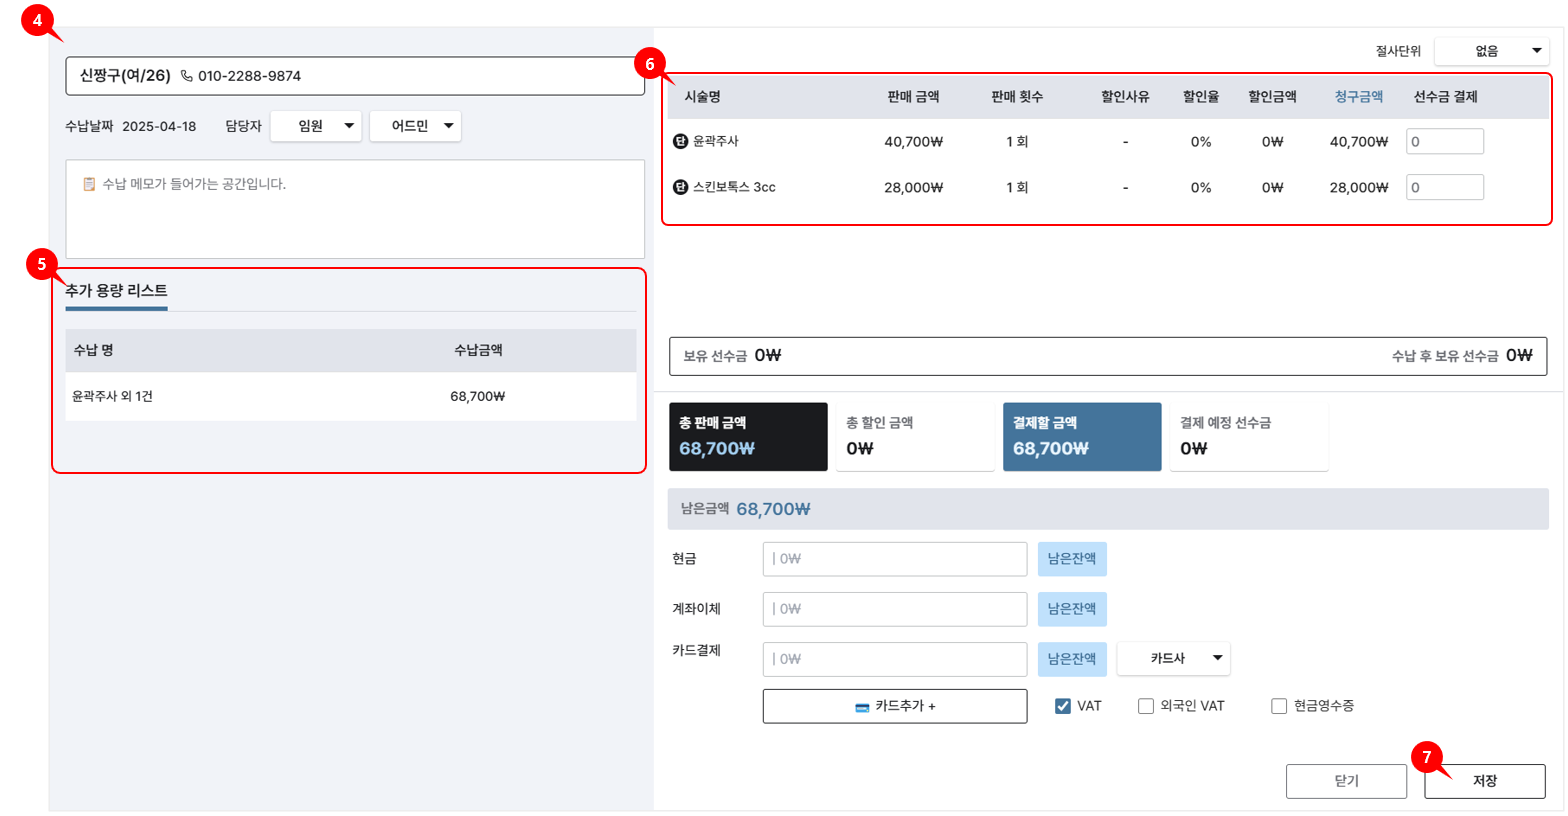
Task: Open the 임원 staff dropdown
Action: (x=316, y=126)
